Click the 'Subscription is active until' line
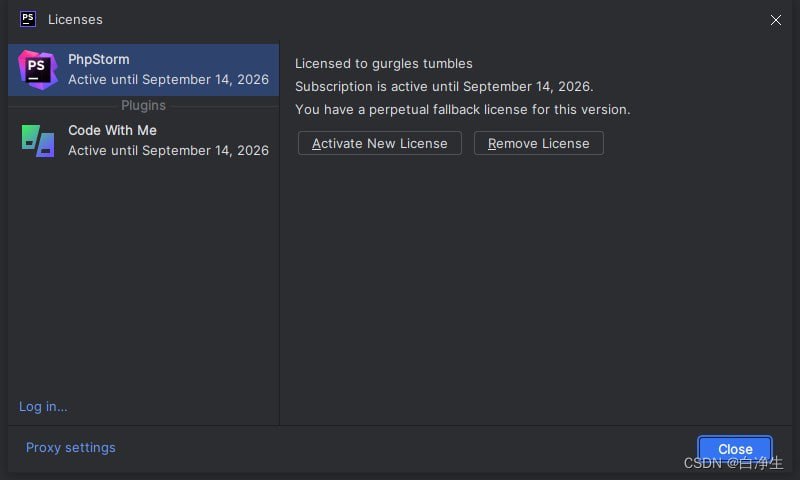800x480 pixels. (x=444, y=86)
